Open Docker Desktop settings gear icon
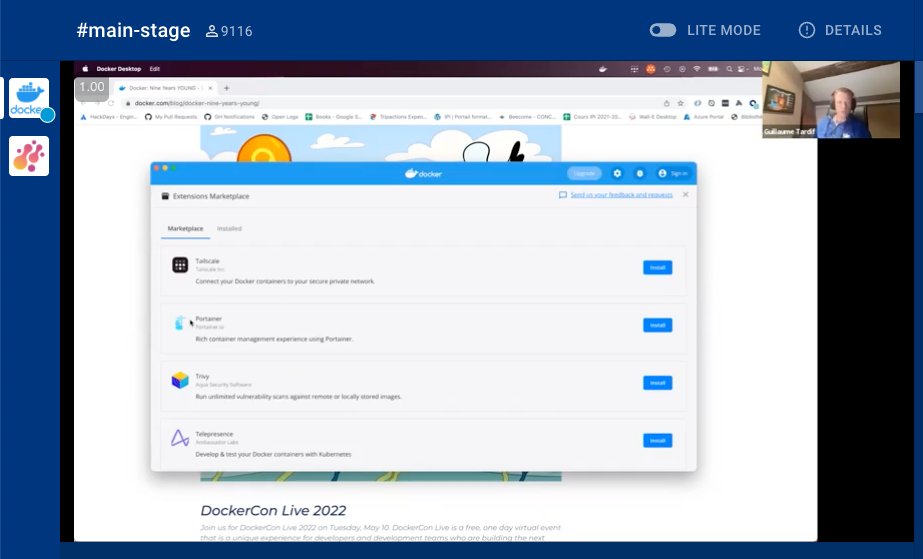Image resolution: width=923 pixels, height=559 pixels. [x=617, y=173]
